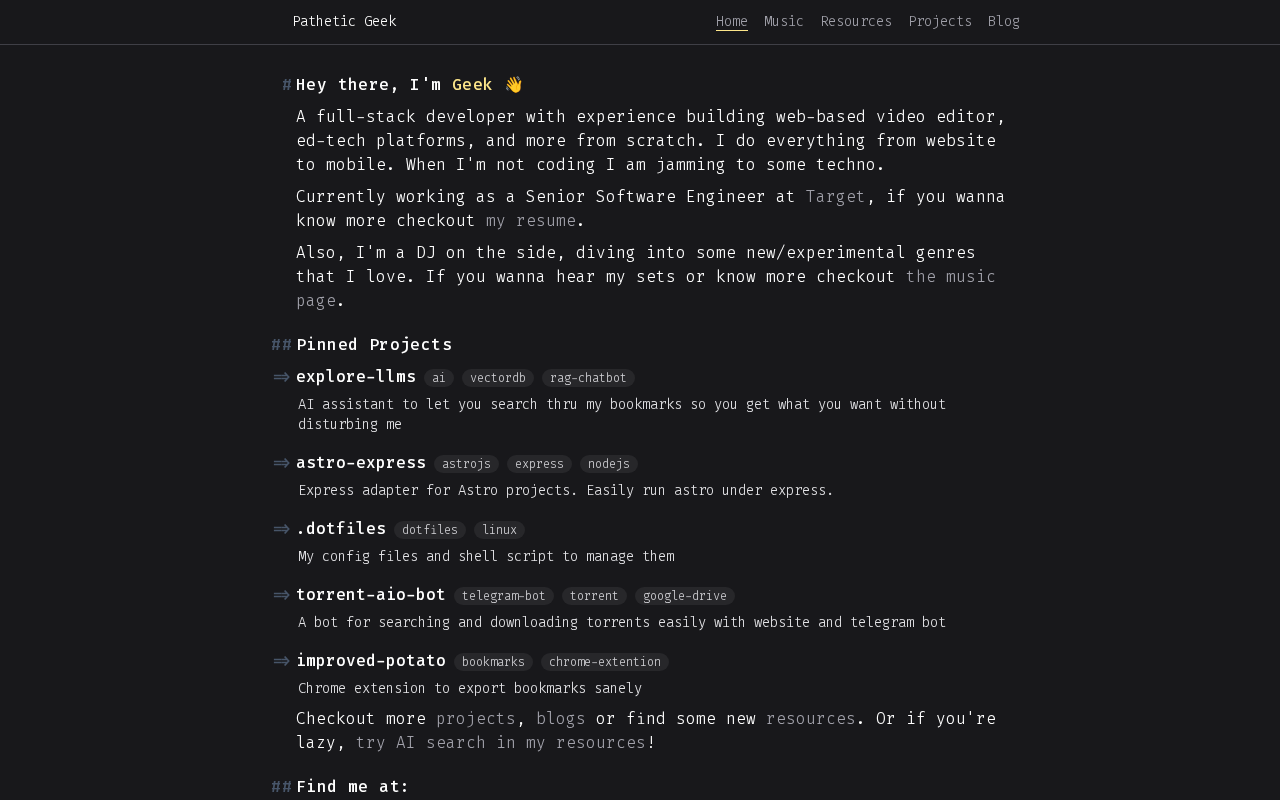The image size is (1280, 800).
Task: Open the .dotfiles project title
Action: 341,529
